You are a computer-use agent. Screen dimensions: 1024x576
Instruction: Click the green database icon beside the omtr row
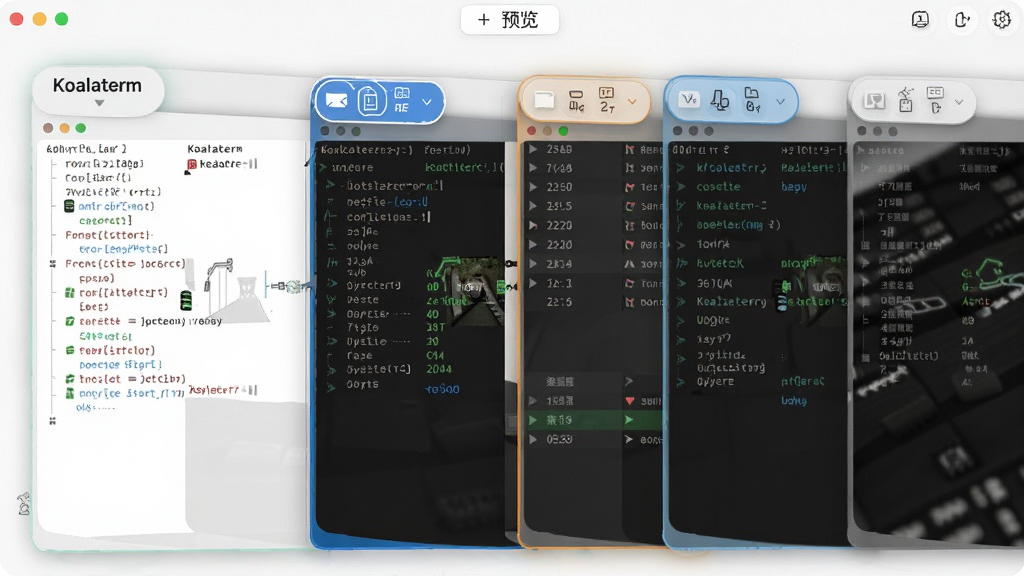tap(69, 206)
